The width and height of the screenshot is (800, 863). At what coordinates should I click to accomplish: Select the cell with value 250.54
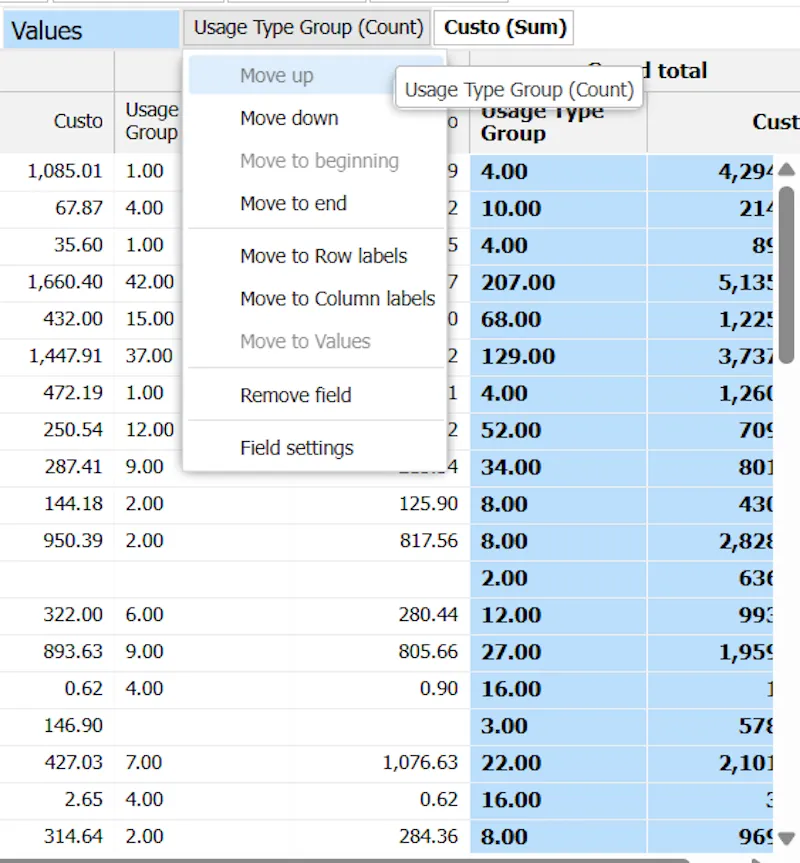pyautogui.click(x=57, y=430)
